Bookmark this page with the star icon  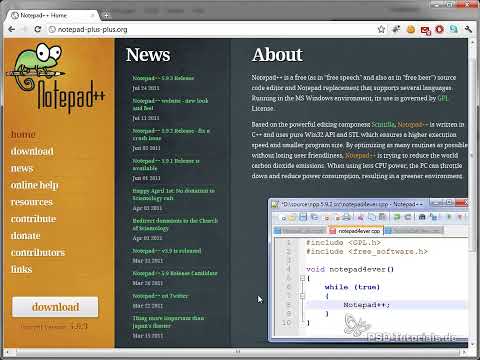point(381,29)
